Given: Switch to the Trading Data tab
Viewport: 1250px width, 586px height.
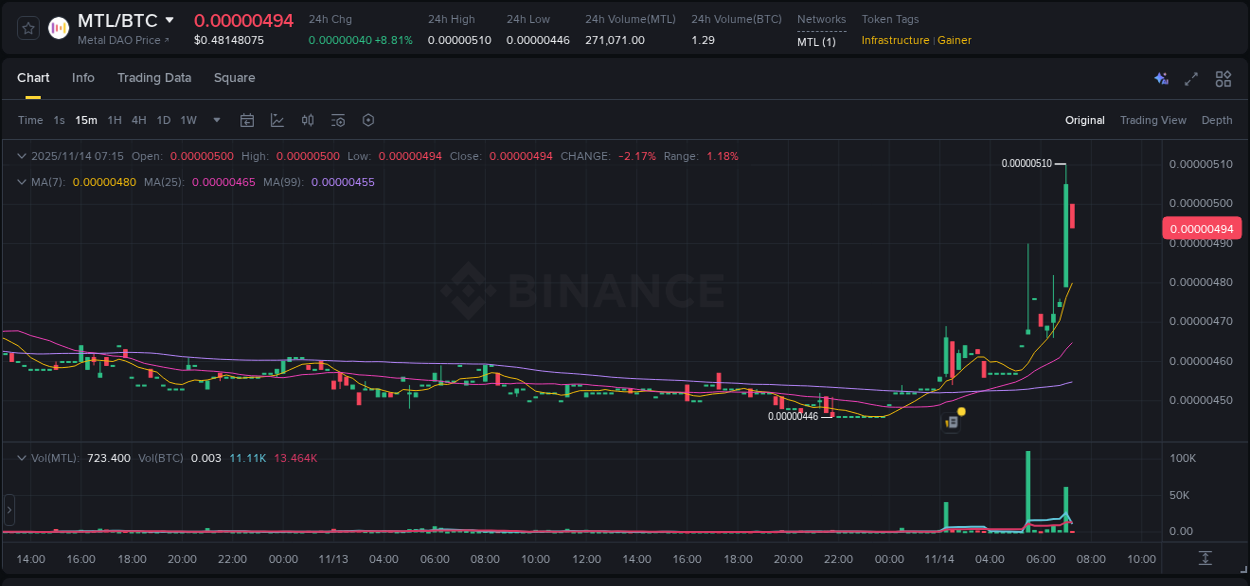Looking at the screenshot, I should (154, 78).
